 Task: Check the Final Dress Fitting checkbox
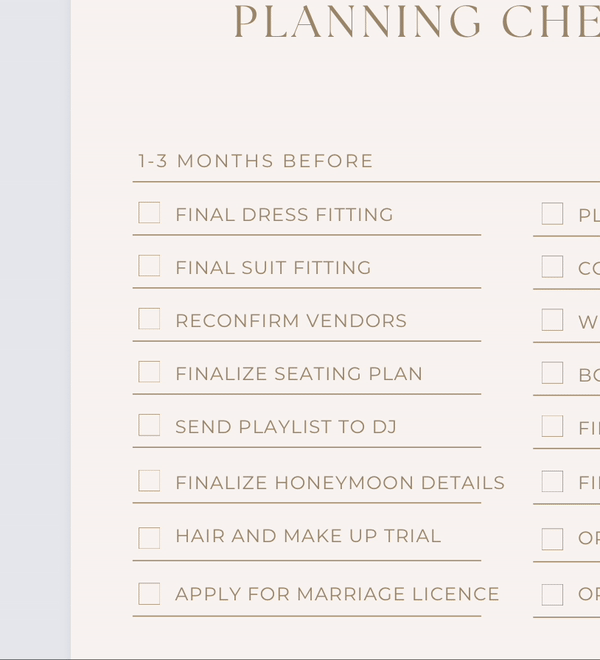tap(149, 213)
